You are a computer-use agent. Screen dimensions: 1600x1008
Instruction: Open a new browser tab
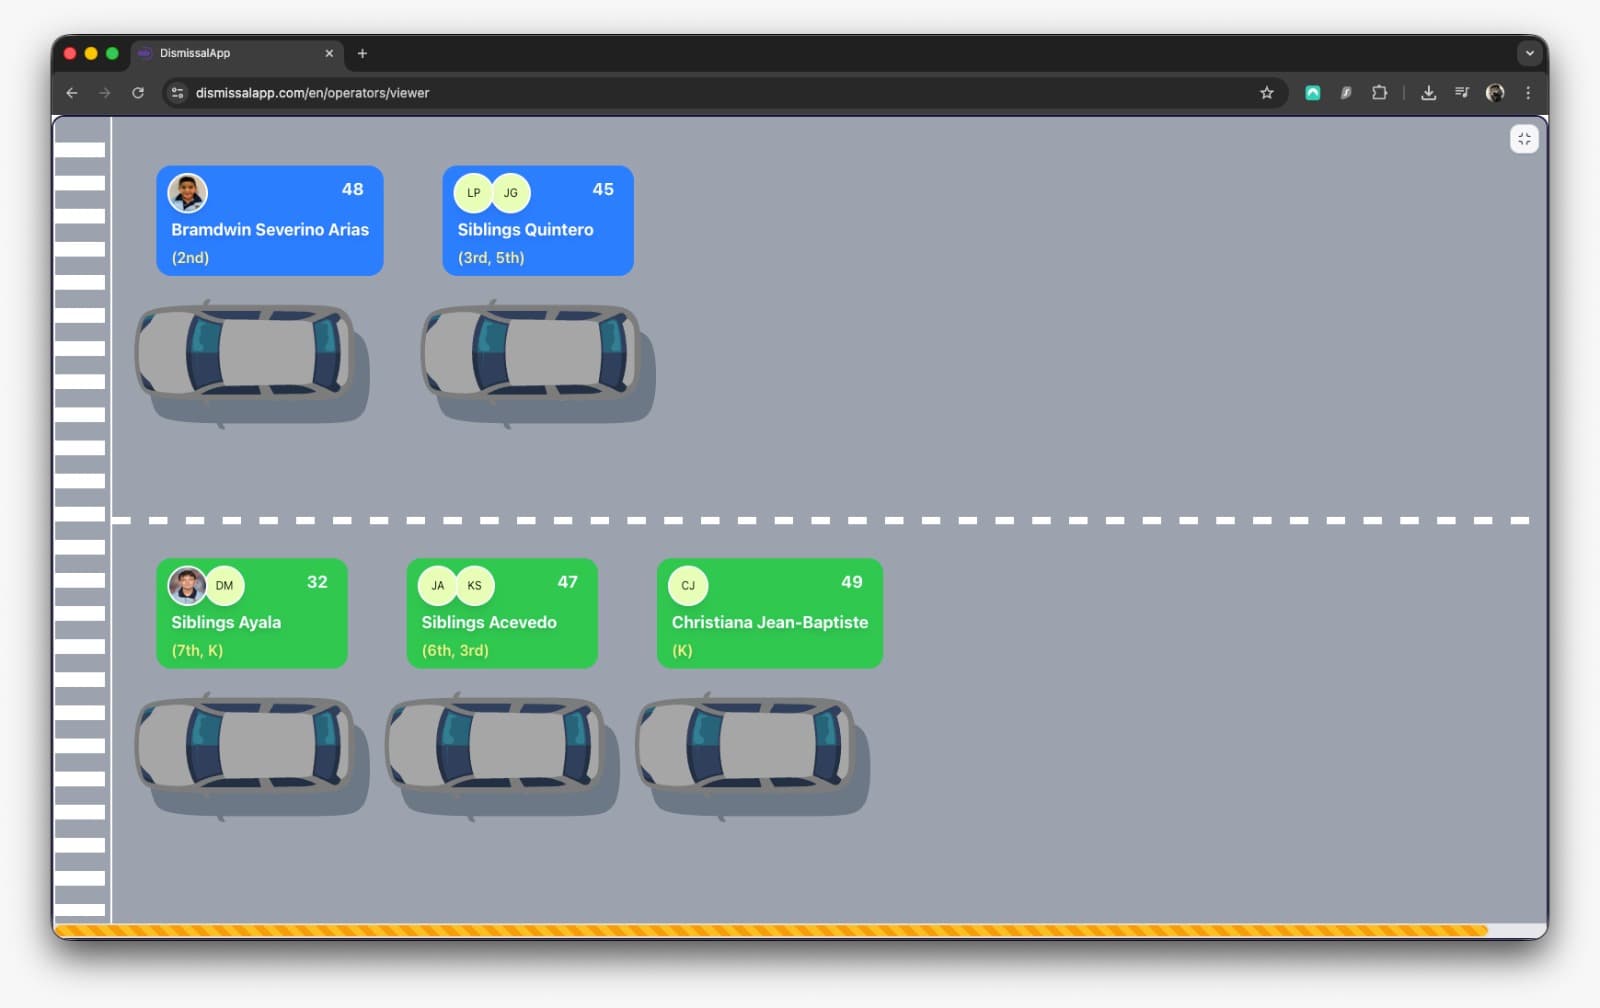coord(362,53)
